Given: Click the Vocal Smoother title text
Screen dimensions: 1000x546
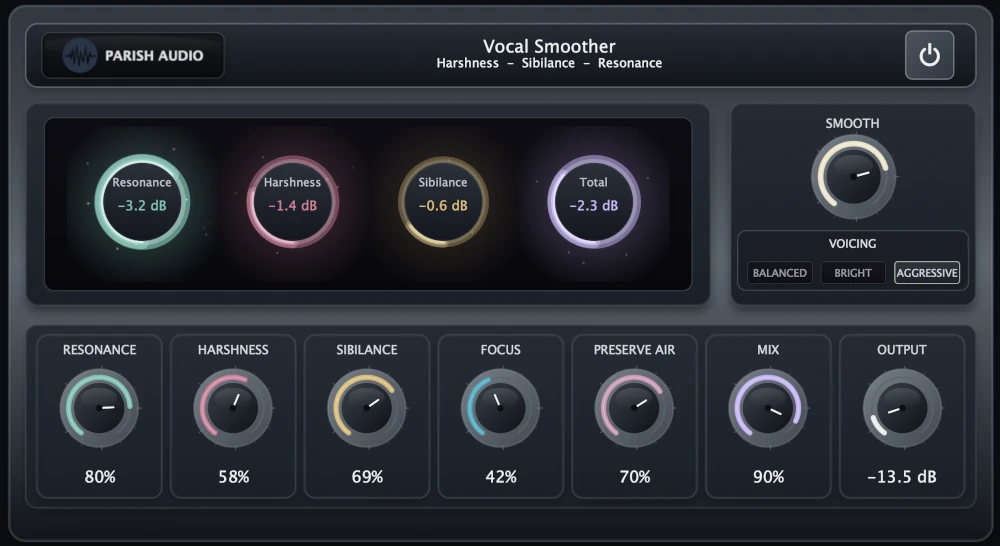Looking at the screenshot, I should click(549, 46).
